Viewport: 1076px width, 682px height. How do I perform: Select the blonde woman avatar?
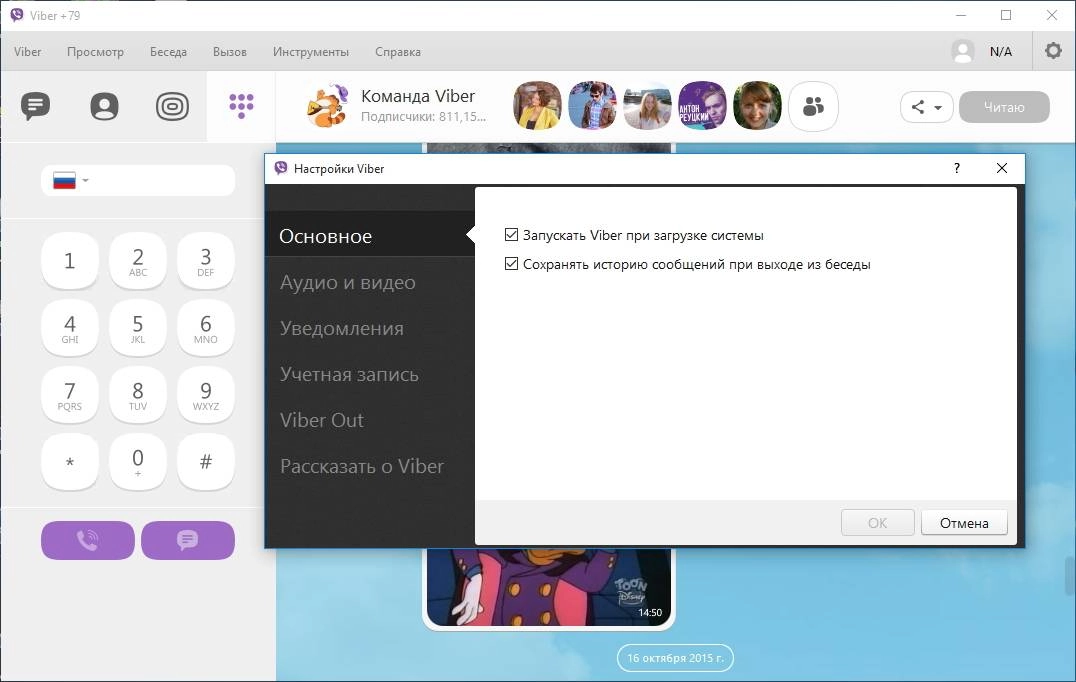pyautogui.click(x=647, y=106)
